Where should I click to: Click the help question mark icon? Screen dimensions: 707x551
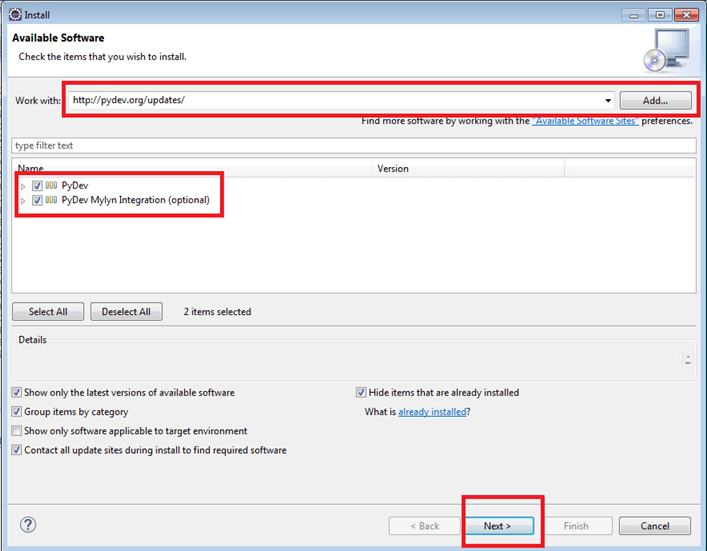pyautogui.click(x=28, y=524)
